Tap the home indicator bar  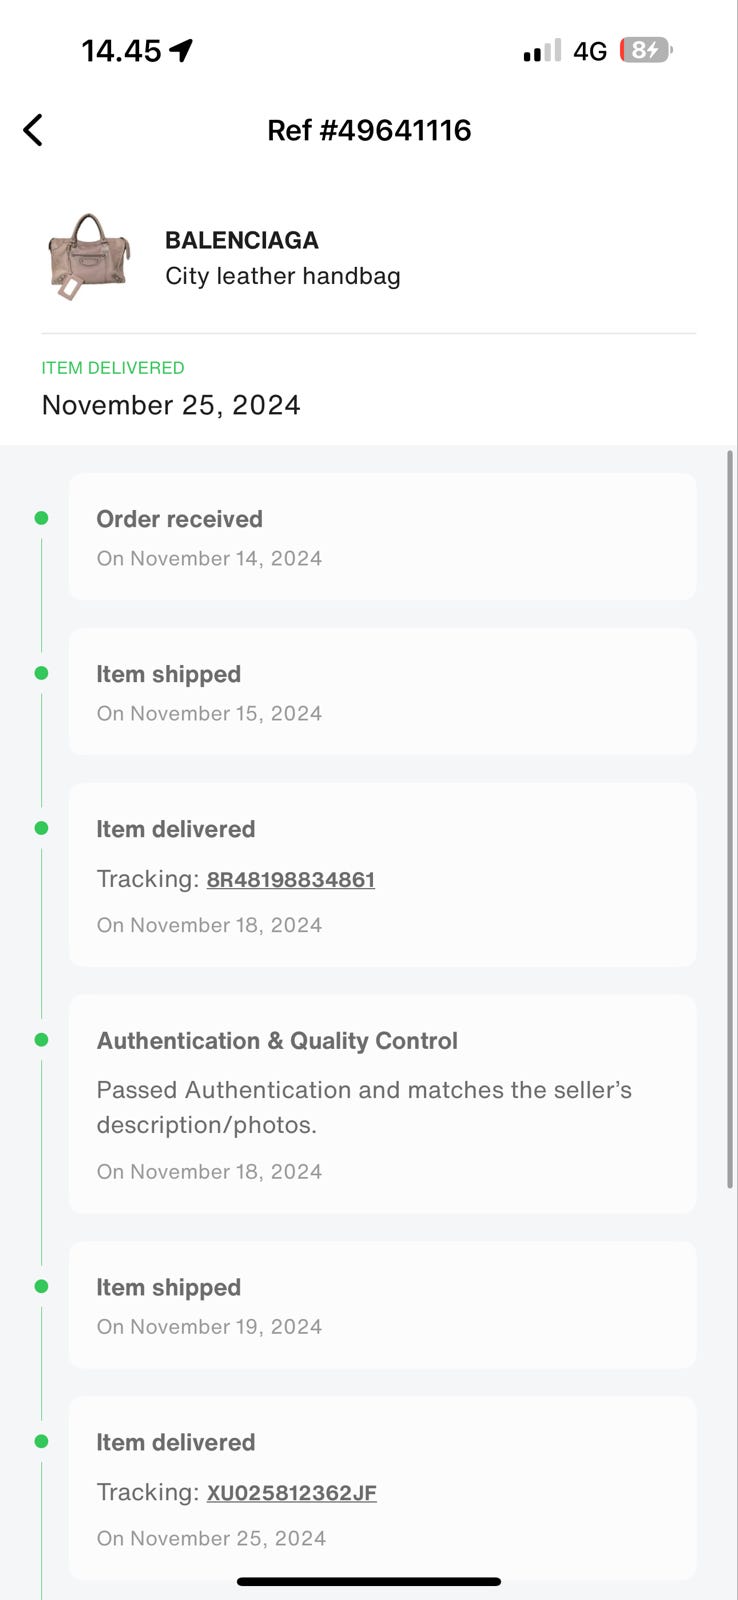click(369, 1581)
